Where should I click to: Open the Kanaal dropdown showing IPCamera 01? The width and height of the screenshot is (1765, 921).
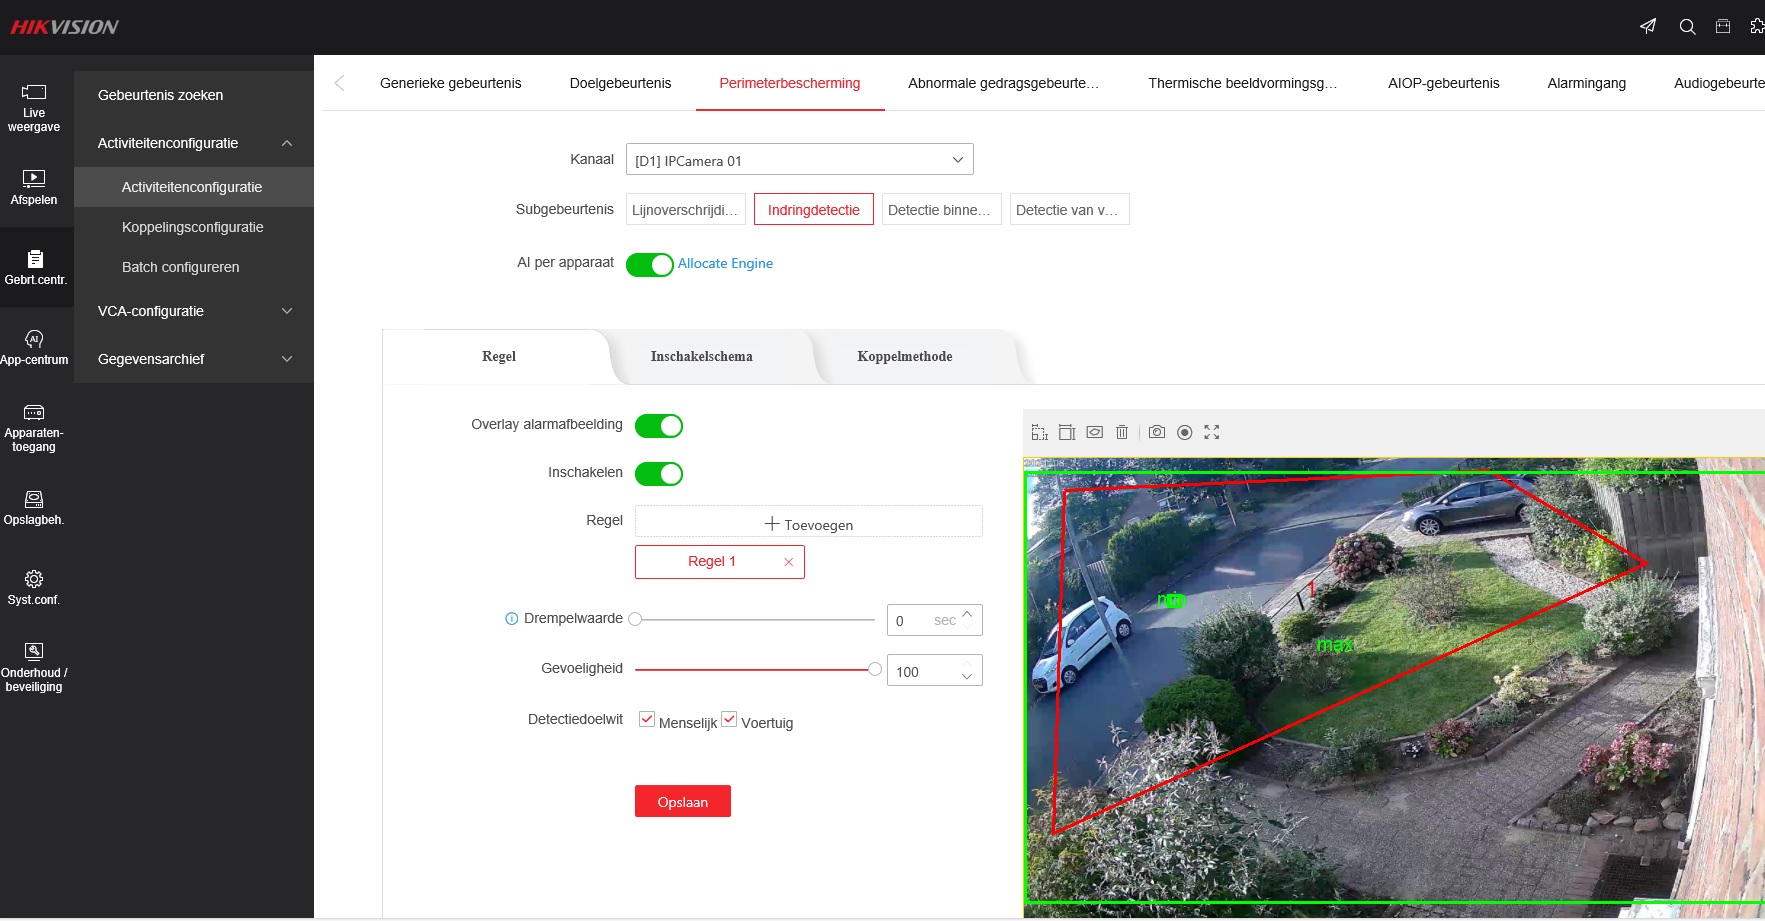(799, 160)
